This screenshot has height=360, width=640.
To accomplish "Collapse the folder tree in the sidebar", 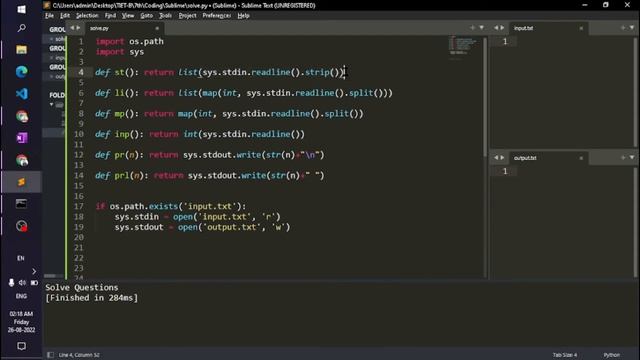I will pos(51,104).
